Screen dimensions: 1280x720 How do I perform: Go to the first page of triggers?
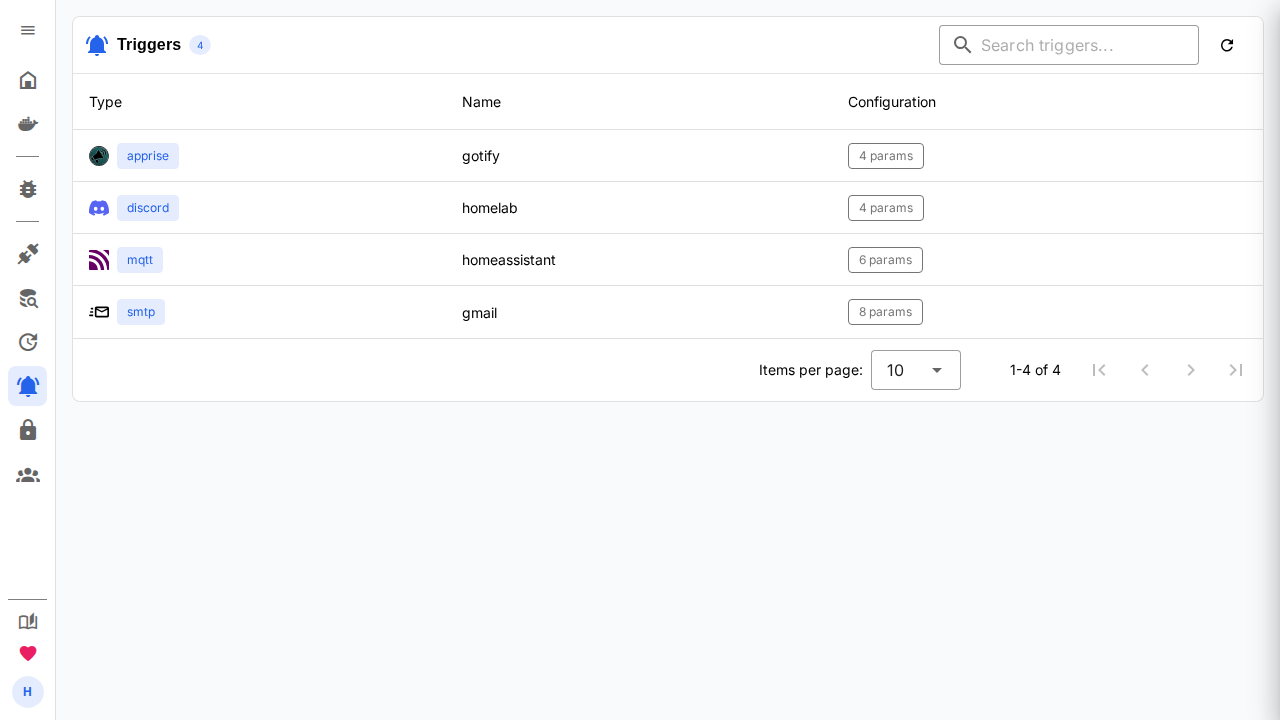[1099, 370]
